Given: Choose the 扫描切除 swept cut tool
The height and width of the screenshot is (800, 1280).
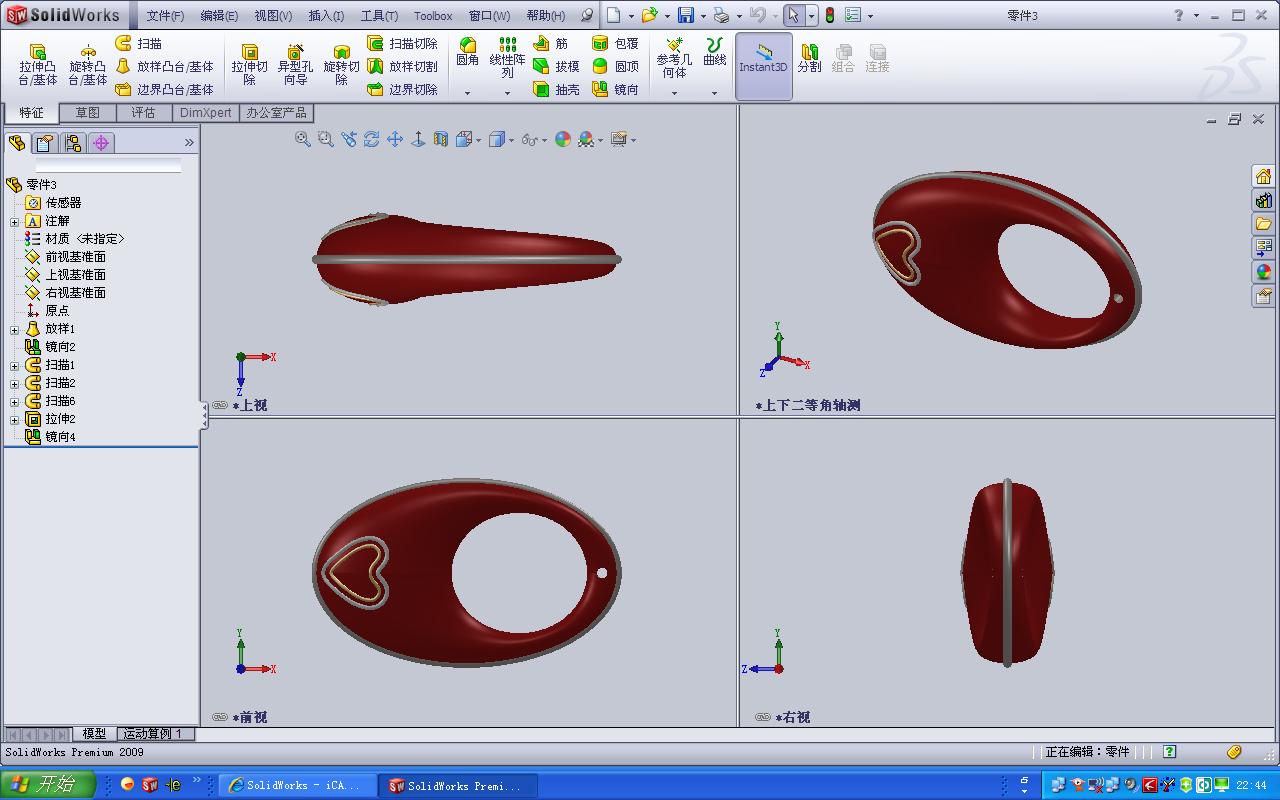Looking at the screenshot, I should (x=402, y=43).
